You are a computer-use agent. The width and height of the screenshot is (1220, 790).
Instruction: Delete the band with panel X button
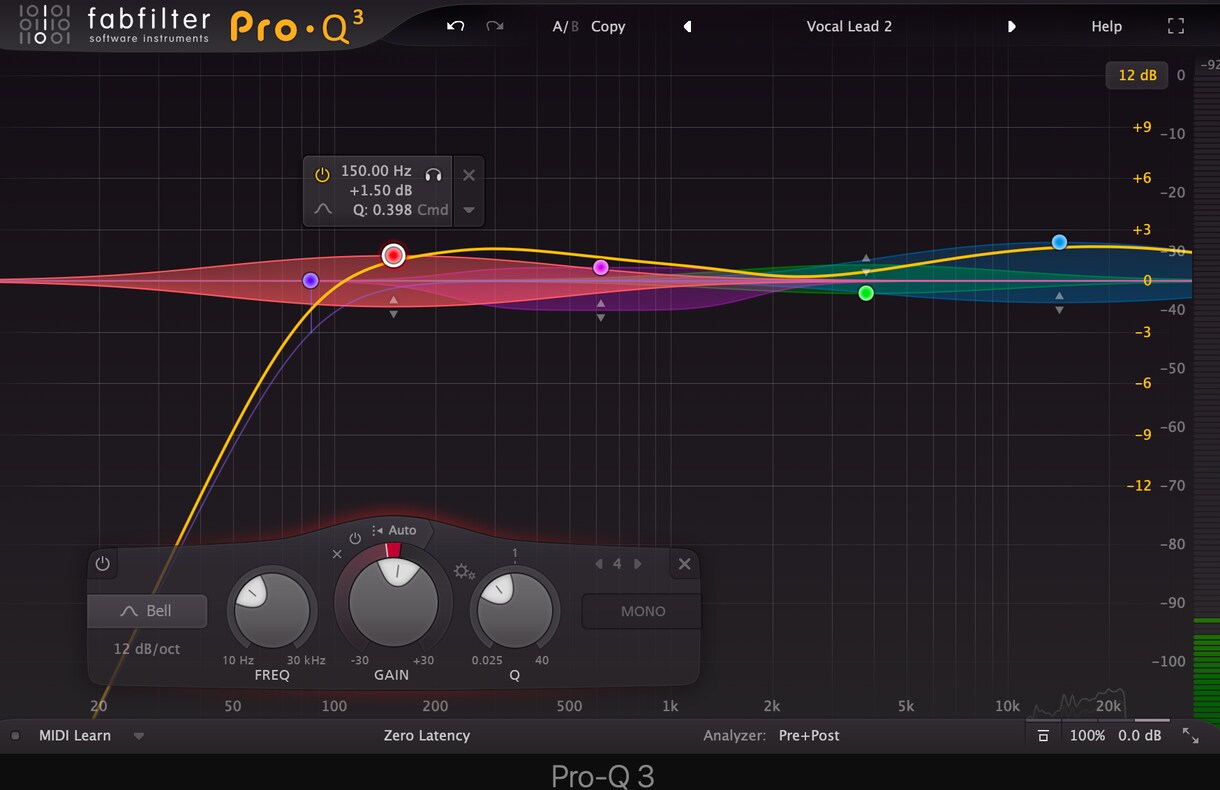click(x=684, y=564)
